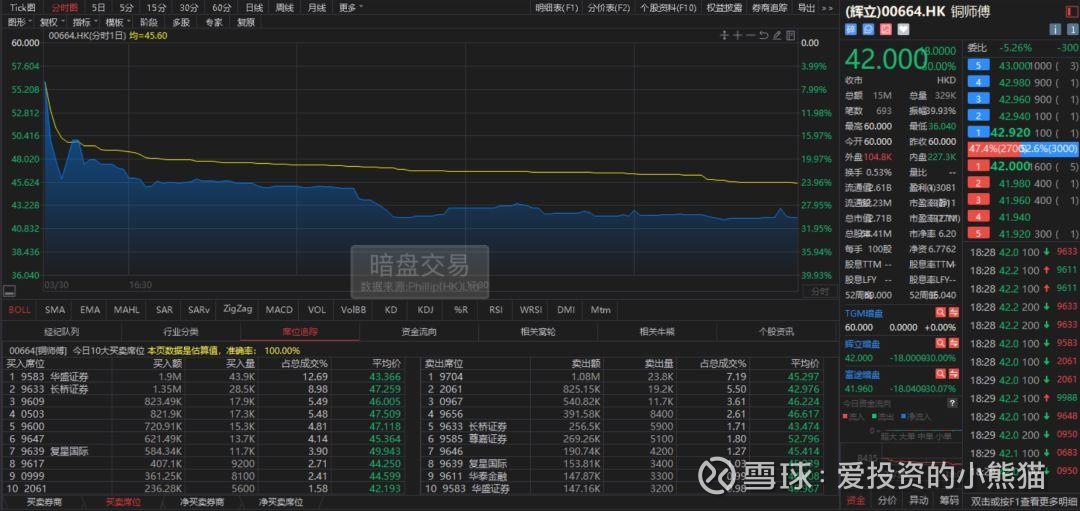Open 个股资料(F10) button

pyautogui.click(x=667, y=8)
